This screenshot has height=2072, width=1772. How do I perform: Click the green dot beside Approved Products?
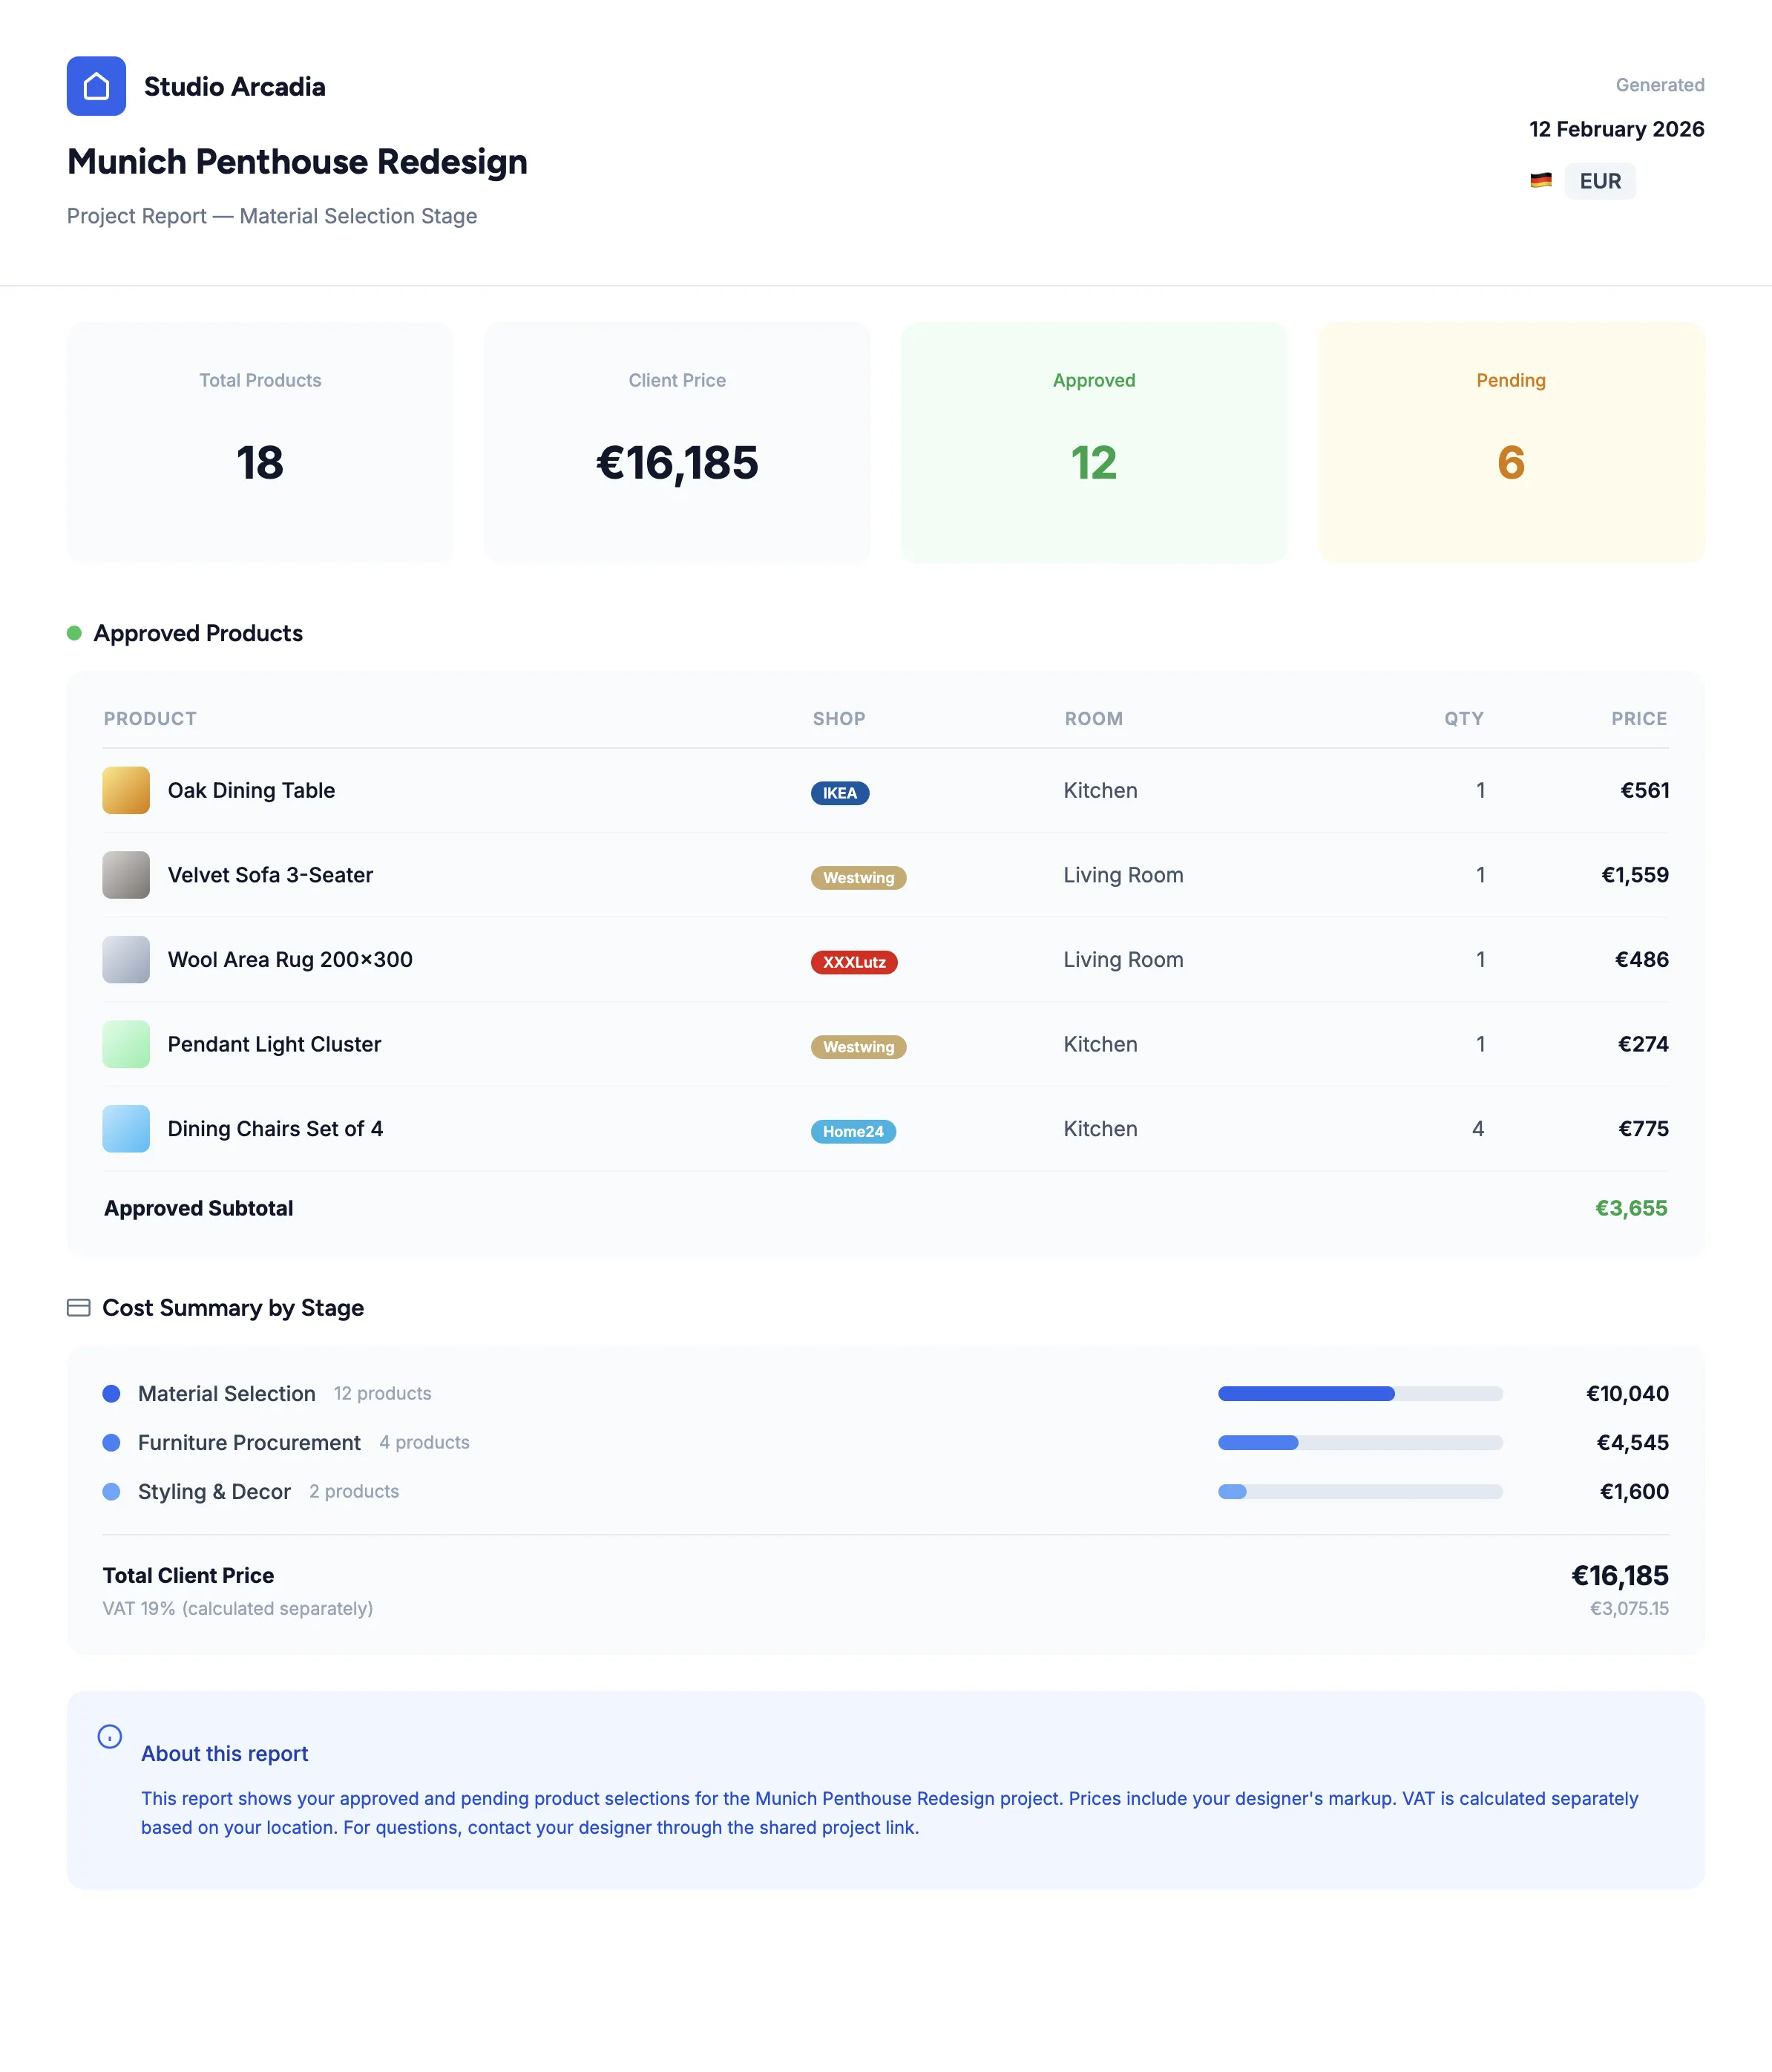click(x=74, y=633)
